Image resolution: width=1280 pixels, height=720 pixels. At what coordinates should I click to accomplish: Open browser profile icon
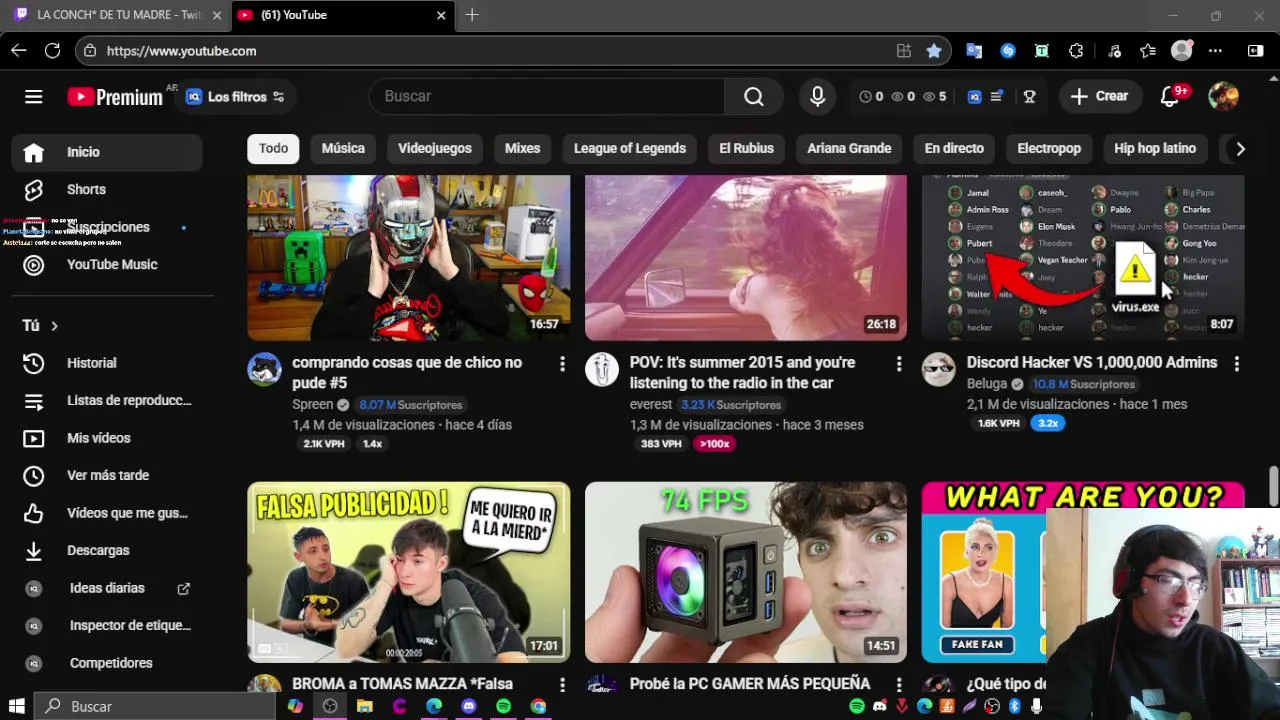click(x=1182, y=51)
